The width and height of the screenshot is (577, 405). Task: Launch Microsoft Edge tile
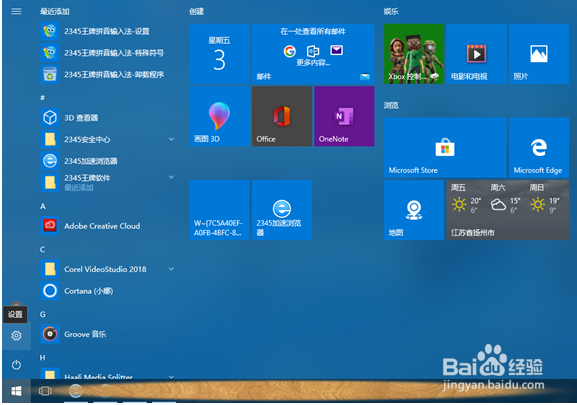[539, 148]
